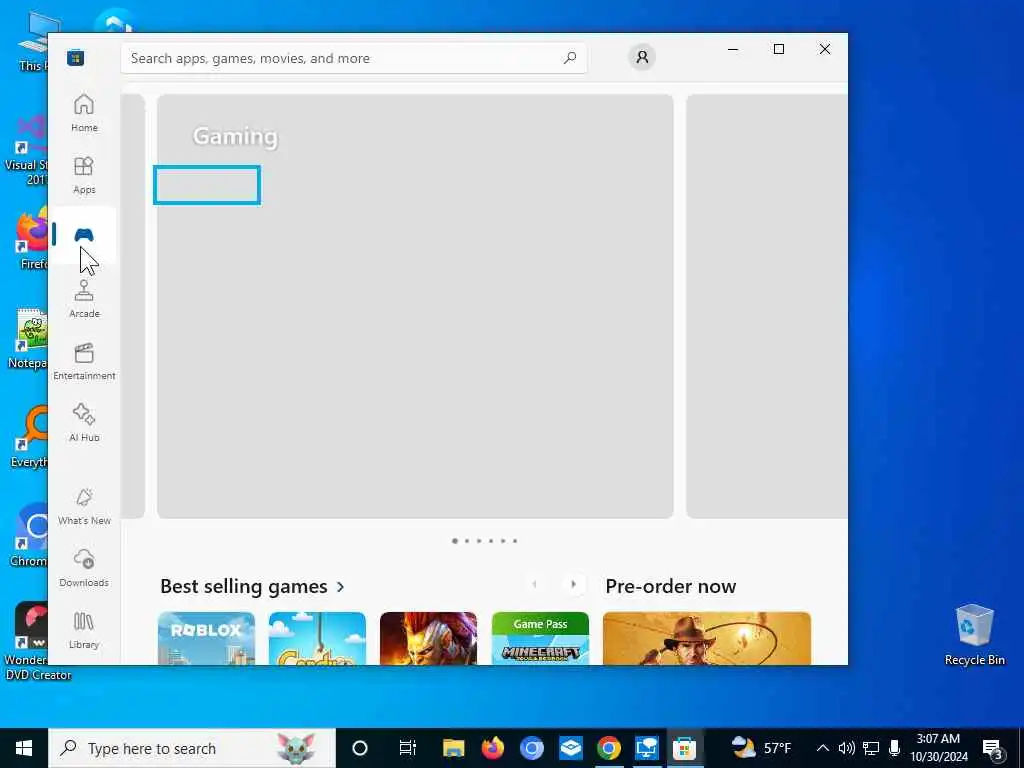Screen dimensions: 1024x768
Task: Open the Arcade section in the sidebar
Action: coord(84,299)
